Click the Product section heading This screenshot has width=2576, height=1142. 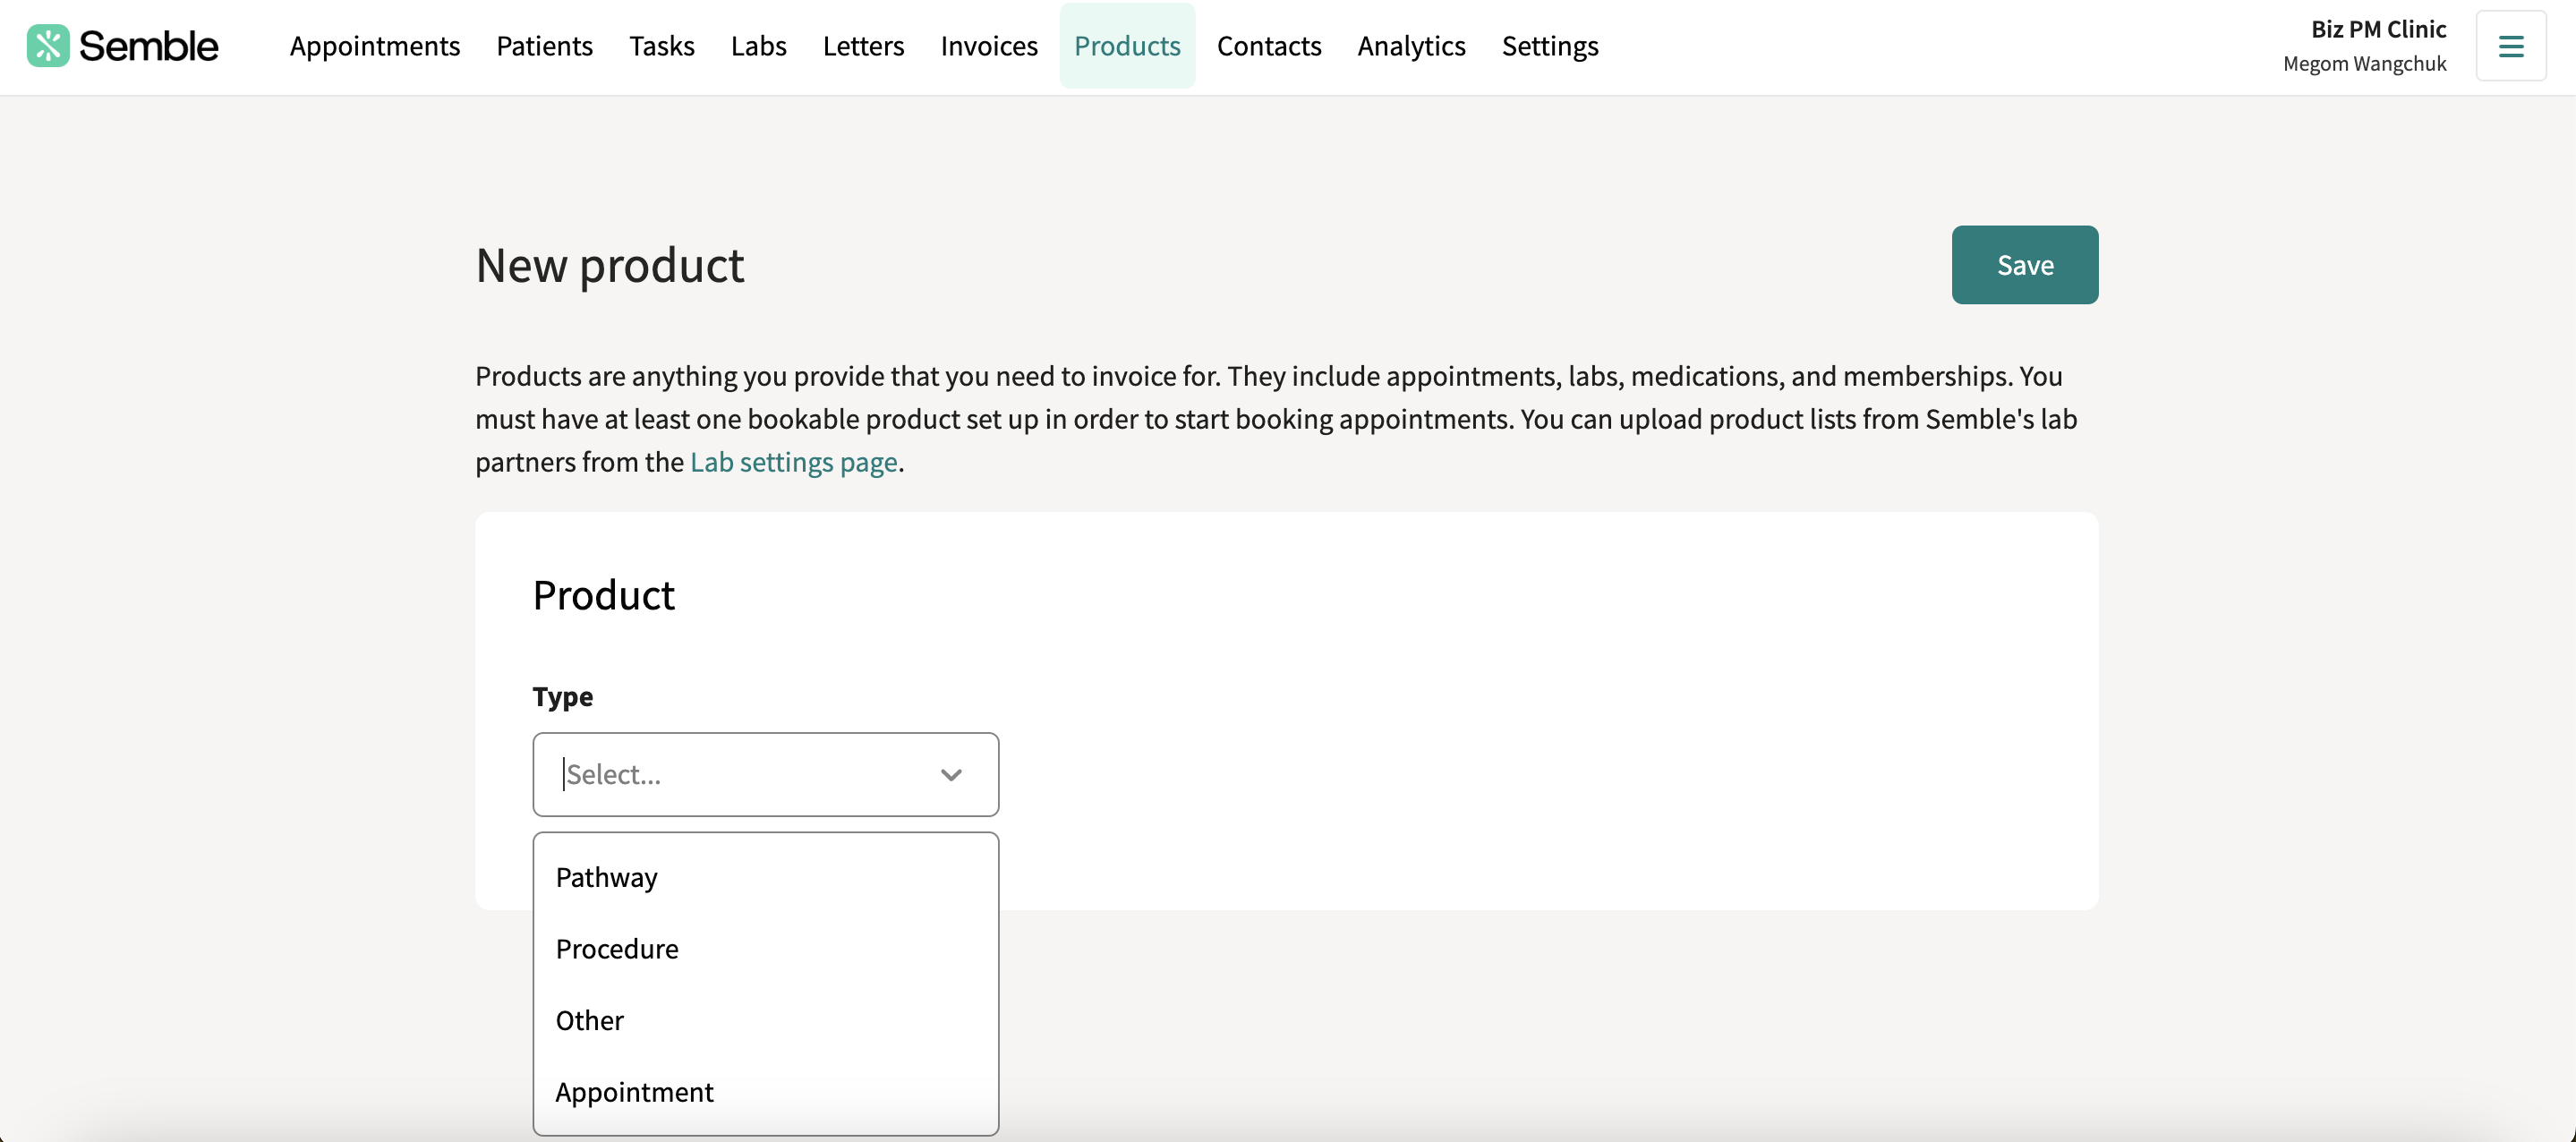point(604,595)
